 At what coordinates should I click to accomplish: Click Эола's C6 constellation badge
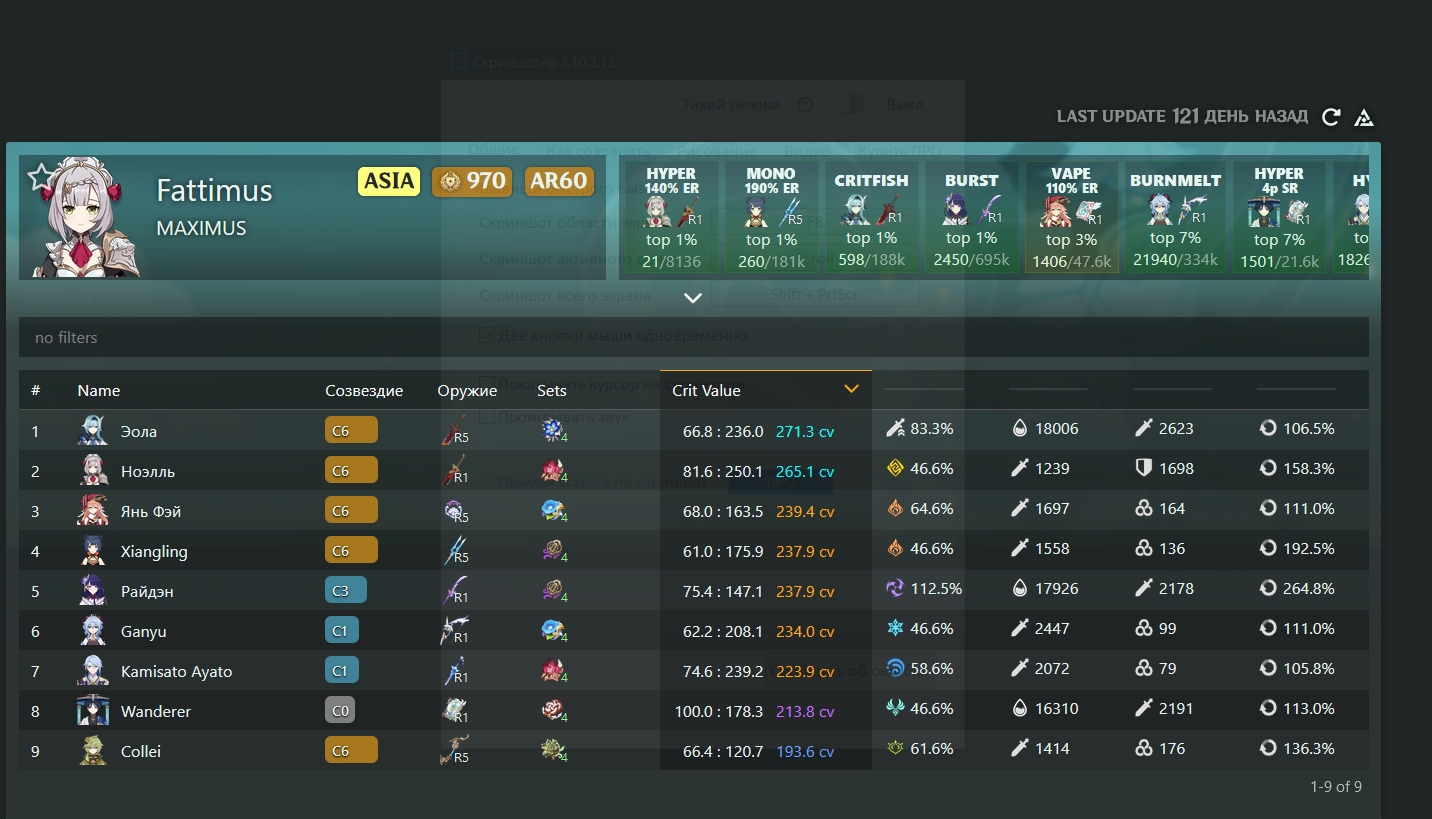(x=351, y=430)
